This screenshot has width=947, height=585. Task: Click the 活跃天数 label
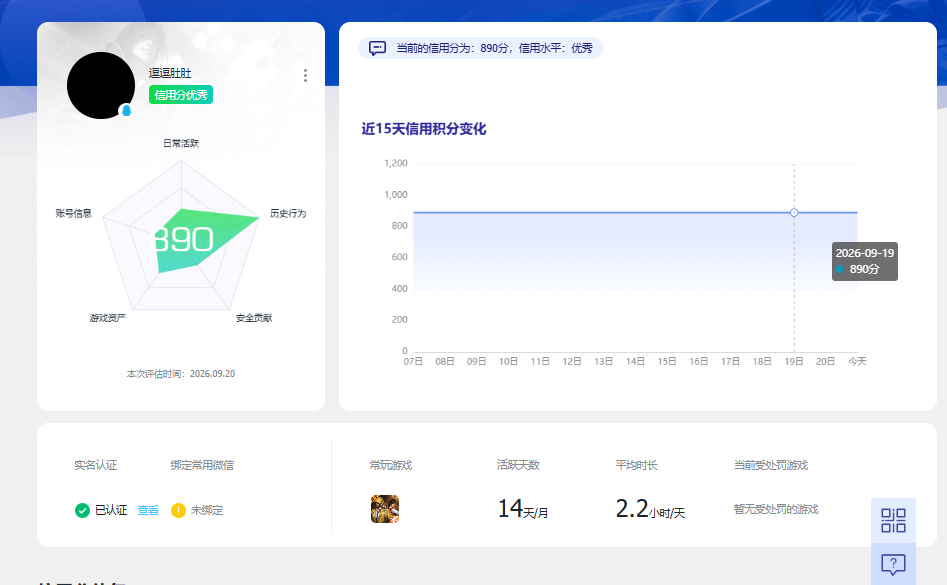click(x=518, y=465)
